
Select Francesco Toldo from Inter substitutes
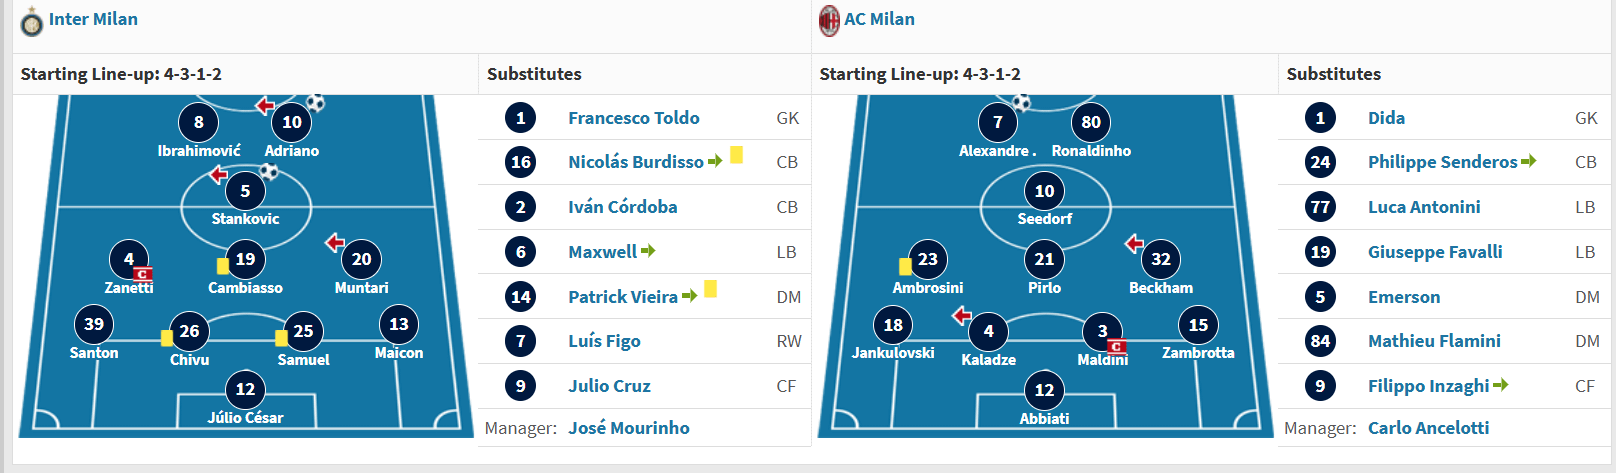(x=634, y=118)
